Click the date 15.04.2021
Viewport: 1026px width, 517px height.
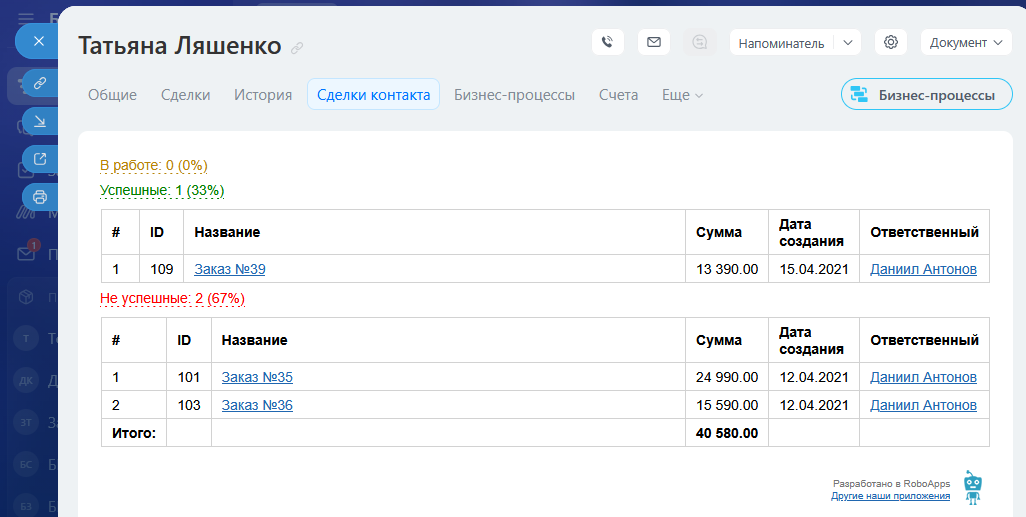[x=814, y=269]
